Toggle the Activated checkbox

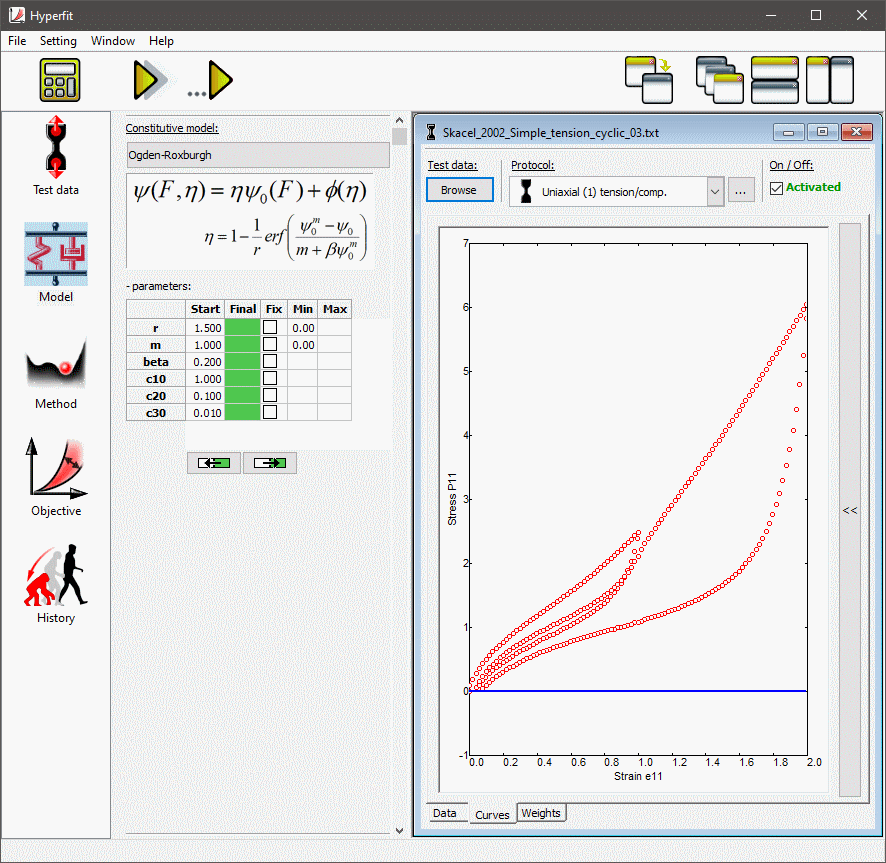[776, 188]
